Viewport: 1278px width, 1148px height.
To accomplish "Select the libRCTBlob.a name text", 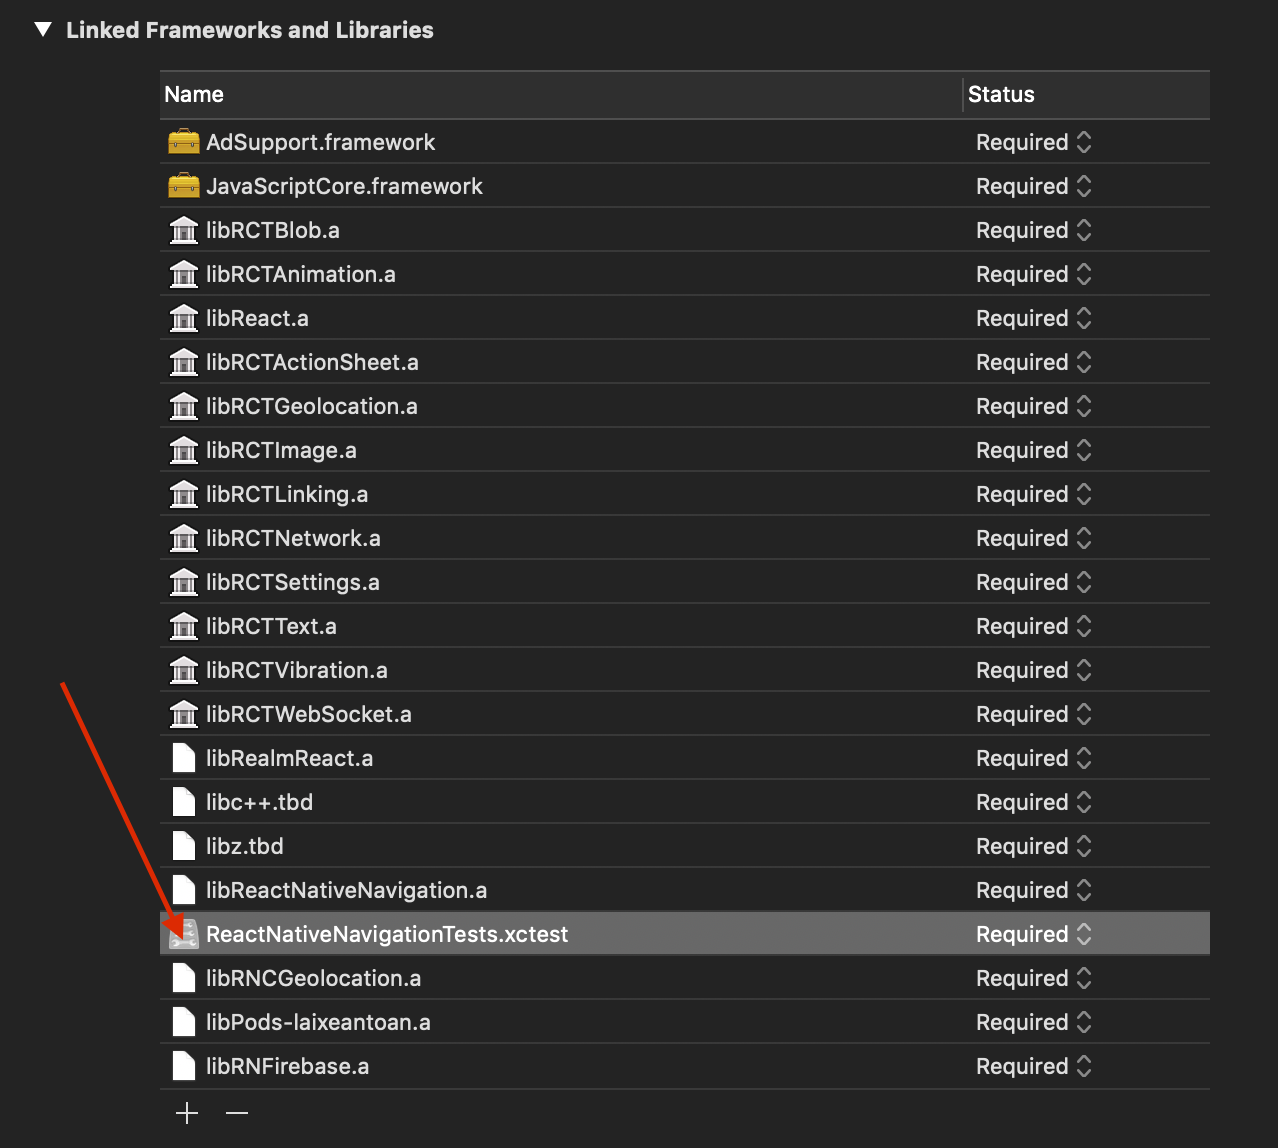I will [x=273, y=230].
